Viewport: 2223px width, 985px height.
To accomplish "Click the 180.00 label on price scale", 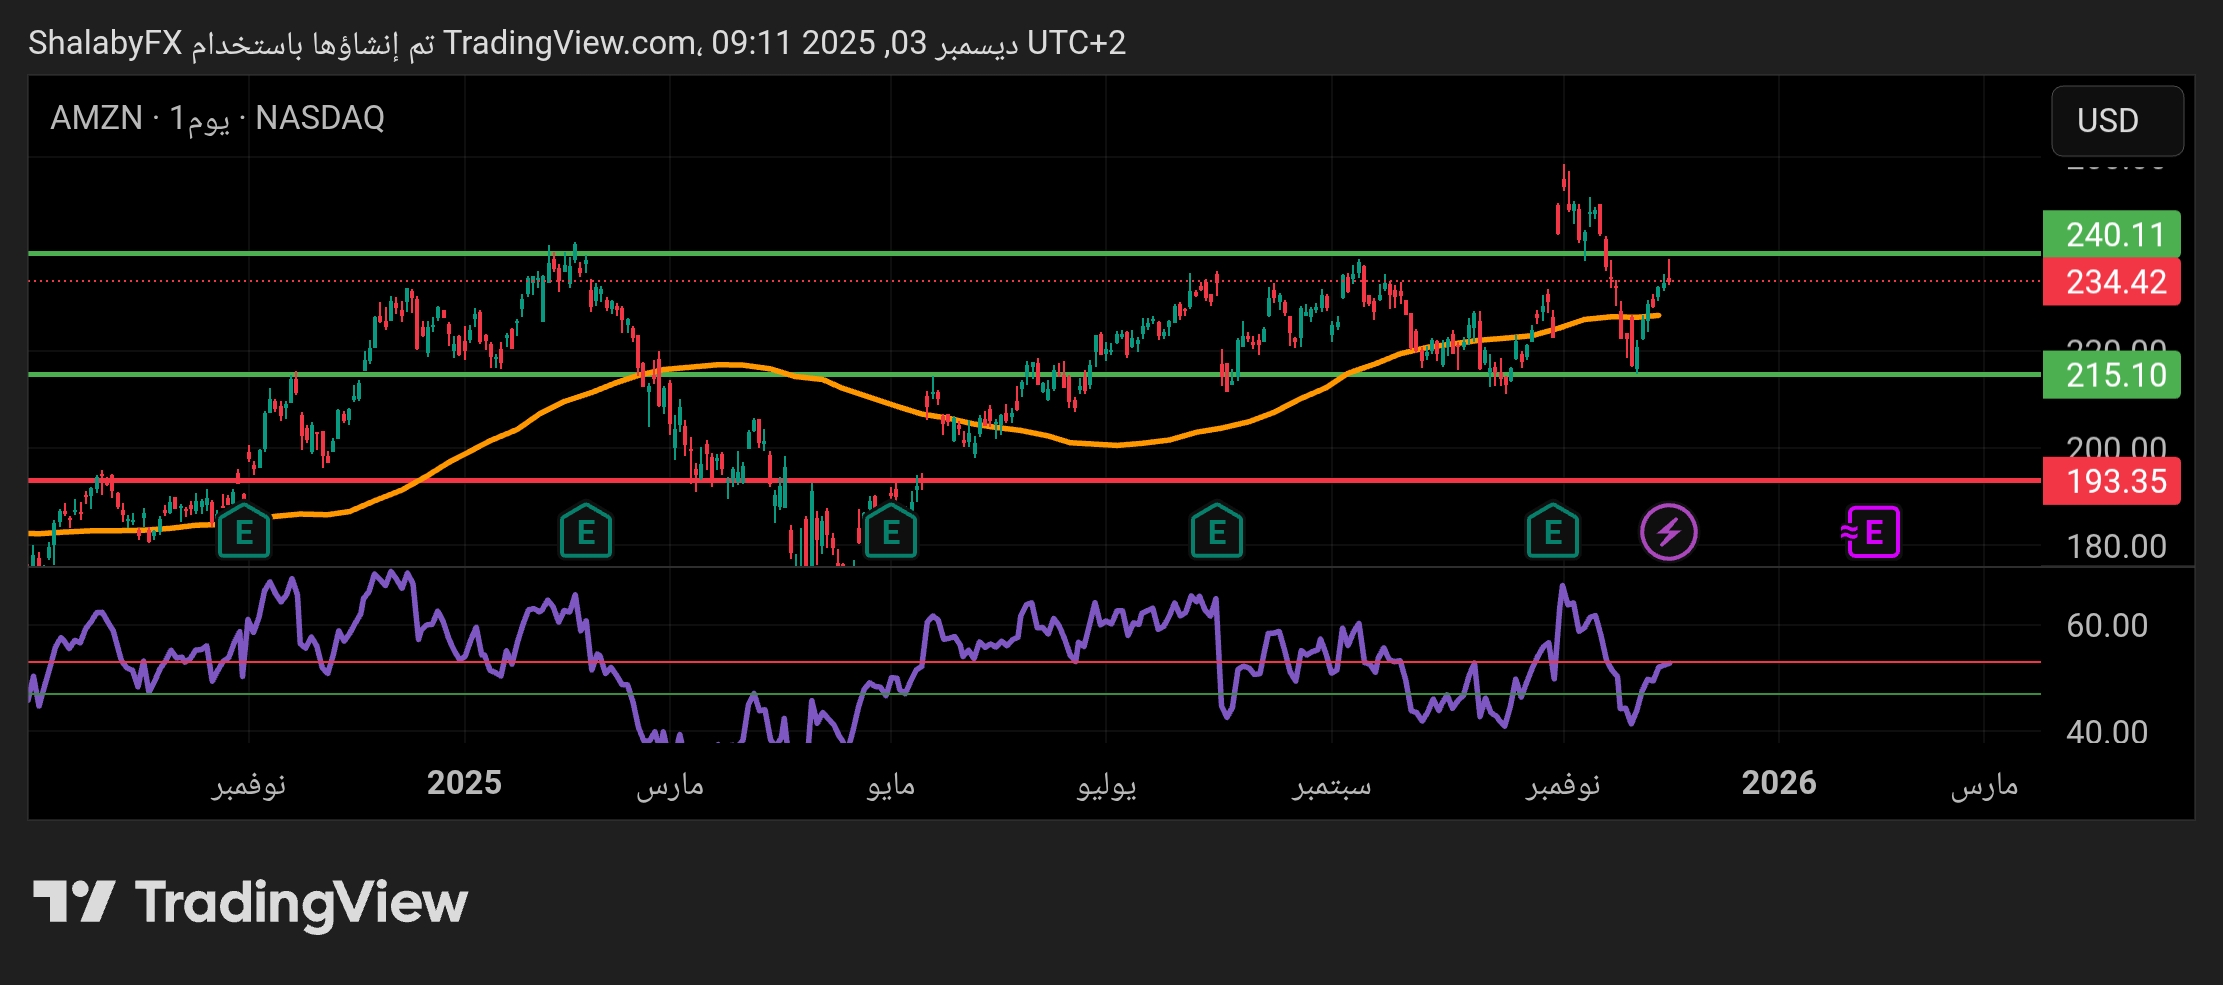I will pyautogui.click(x=2115, y=547).
